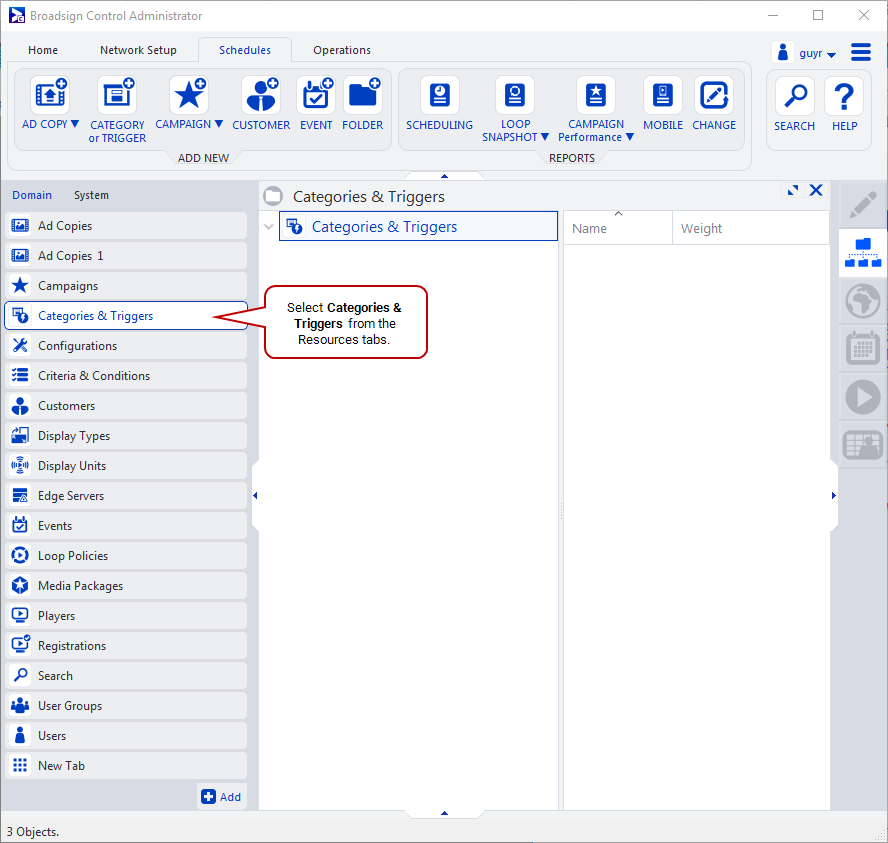This screenshot has width=888, height=843.
Task: Open the Categories & Triggers resource tab
Action: point(126,316)
